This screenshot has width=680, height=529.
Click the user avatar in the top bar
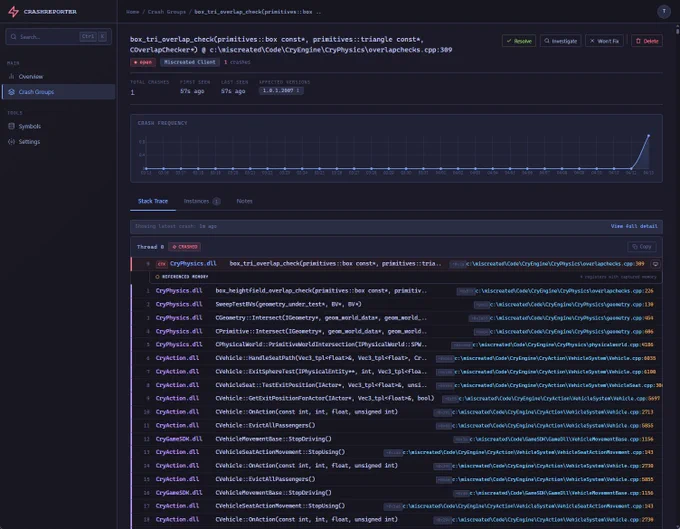664,12
